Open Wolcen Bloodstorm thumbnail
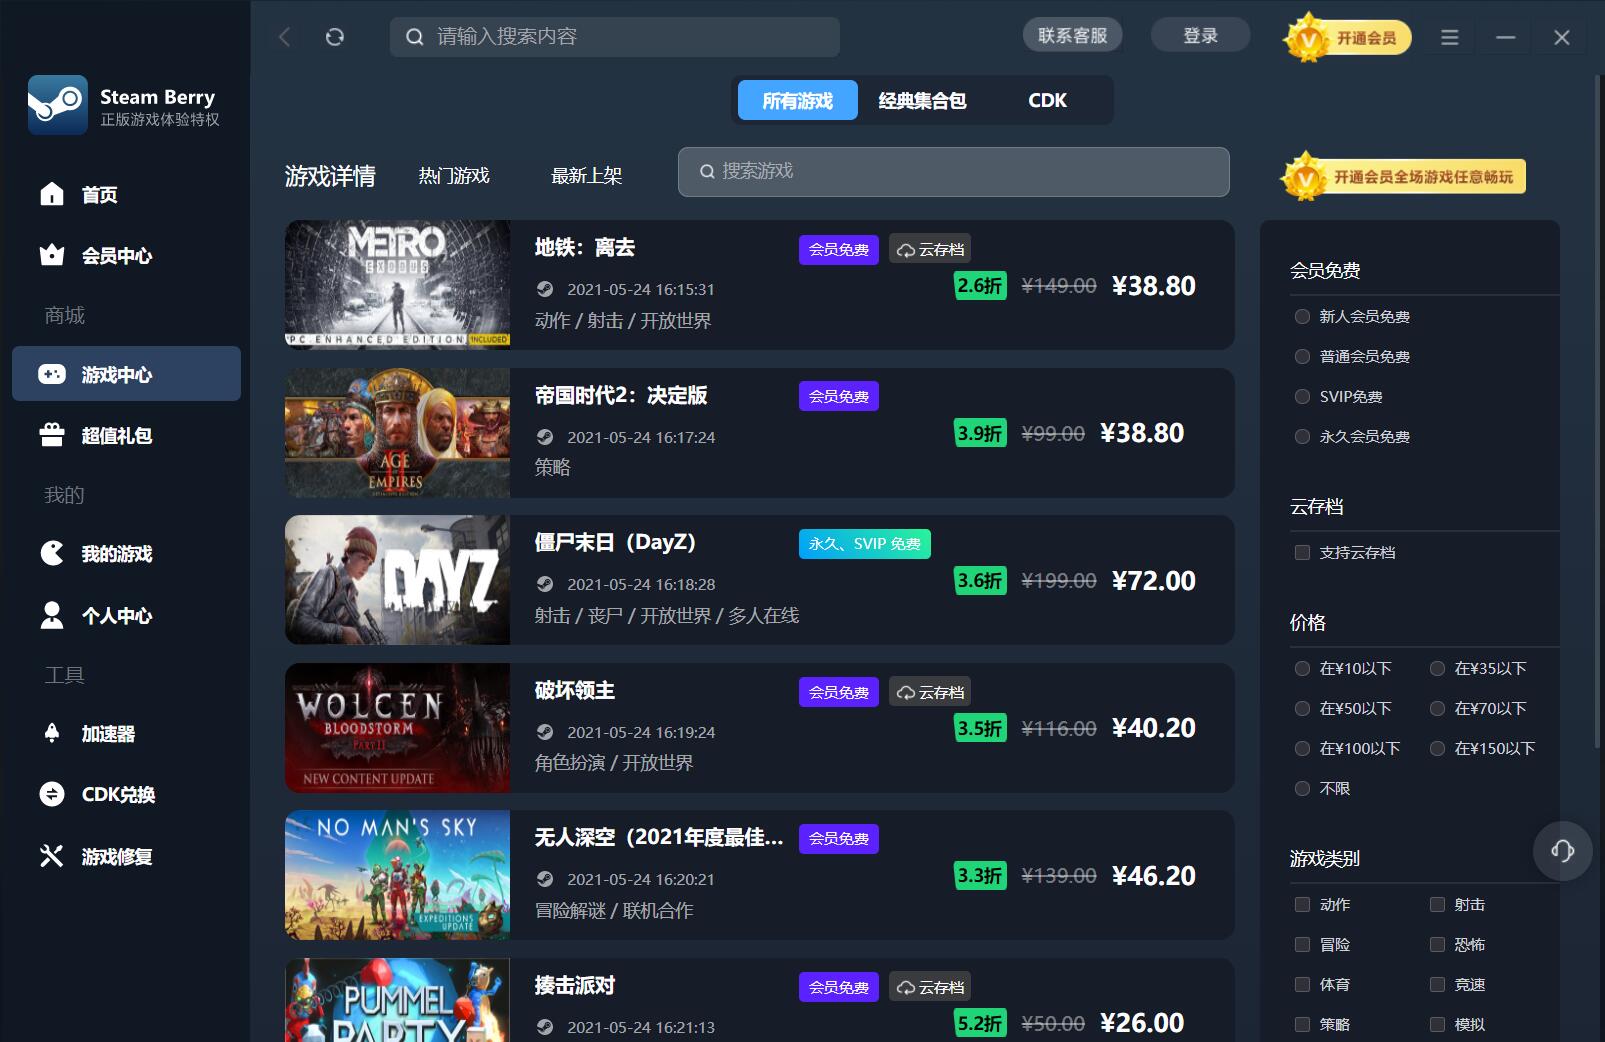The height and width of the screenshot is (1042, 1605). pyautogui.click(x=397, y=728)
